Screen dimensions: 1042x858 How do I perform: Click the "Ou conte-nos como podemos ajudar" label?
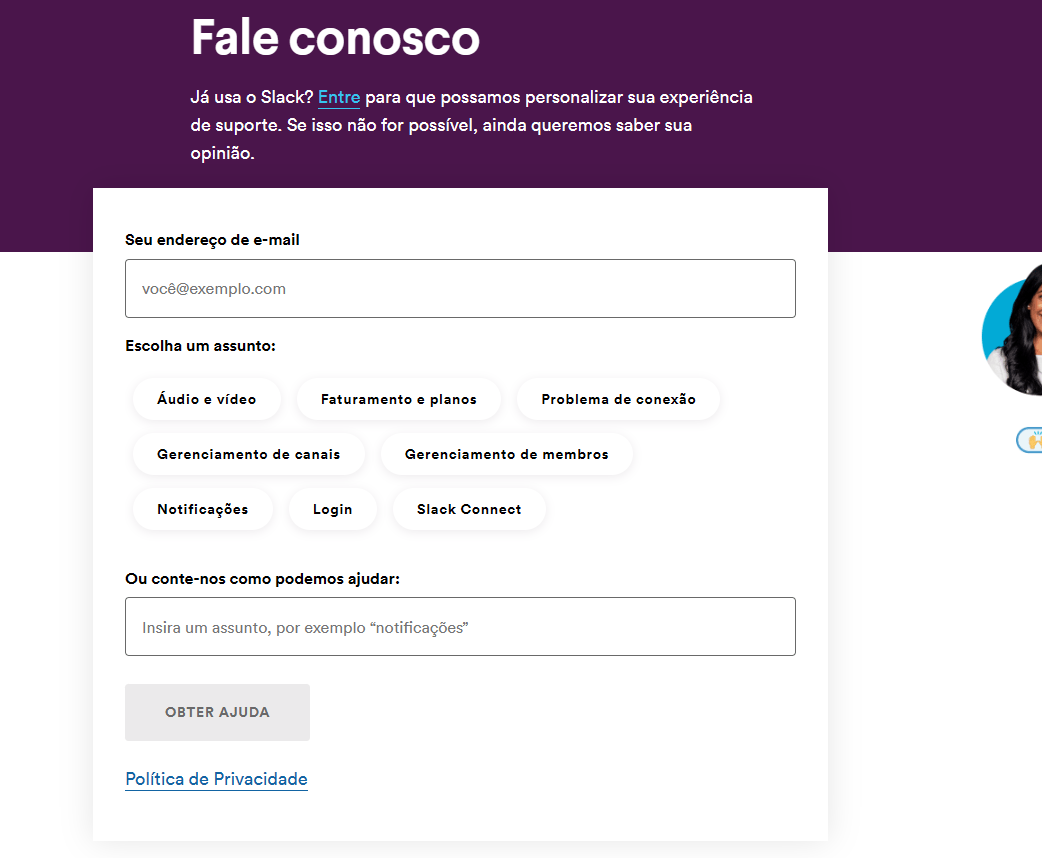click(x=262, y=579)
